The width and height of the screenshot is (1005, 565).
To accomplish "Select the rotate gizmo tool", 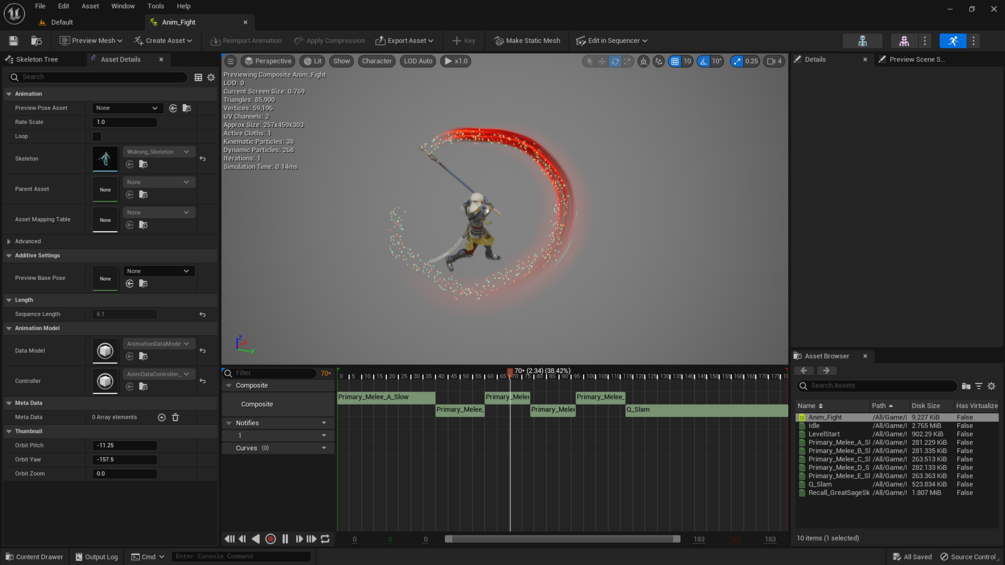I will tap(615, 61).
